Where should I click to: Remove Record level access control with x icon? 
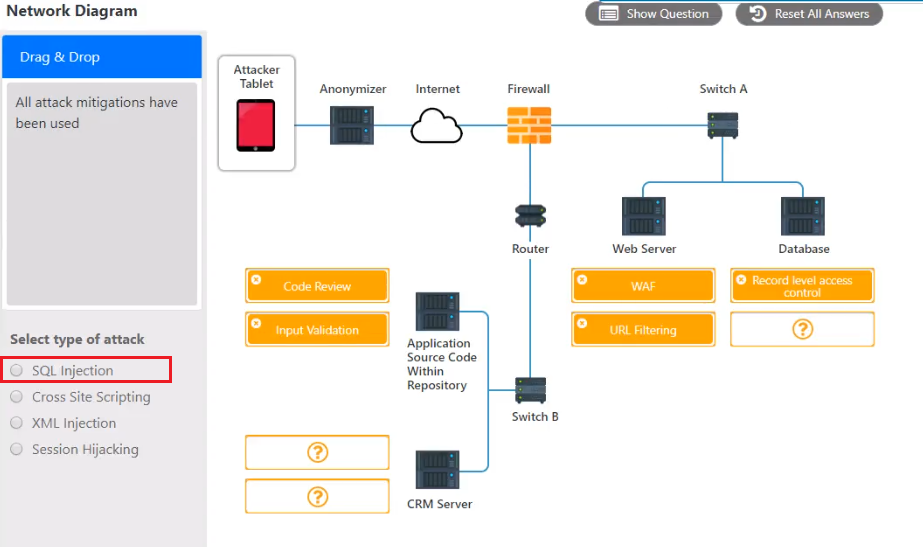tap(741, 280)
